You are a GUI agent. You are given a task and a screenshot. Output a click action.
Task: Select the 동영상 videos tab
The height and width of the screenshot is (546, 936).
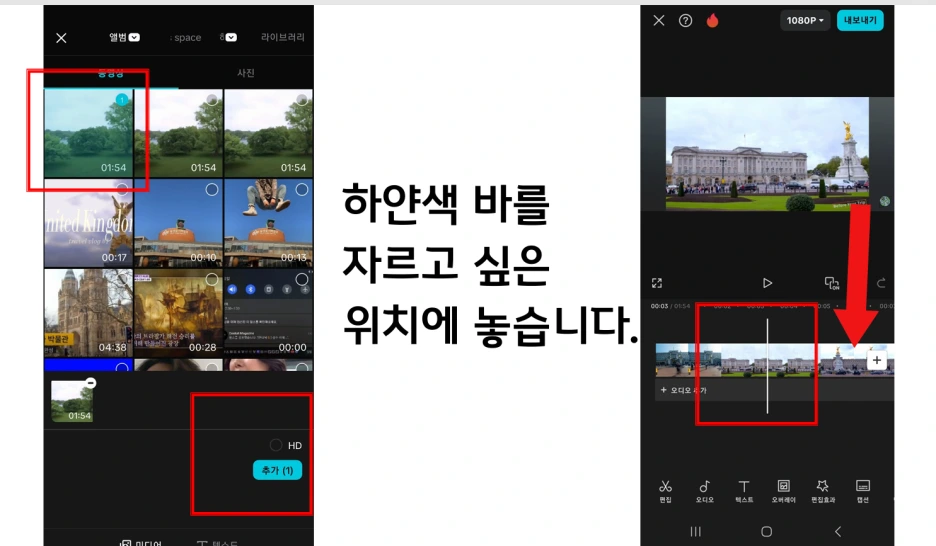pos(110,73)
